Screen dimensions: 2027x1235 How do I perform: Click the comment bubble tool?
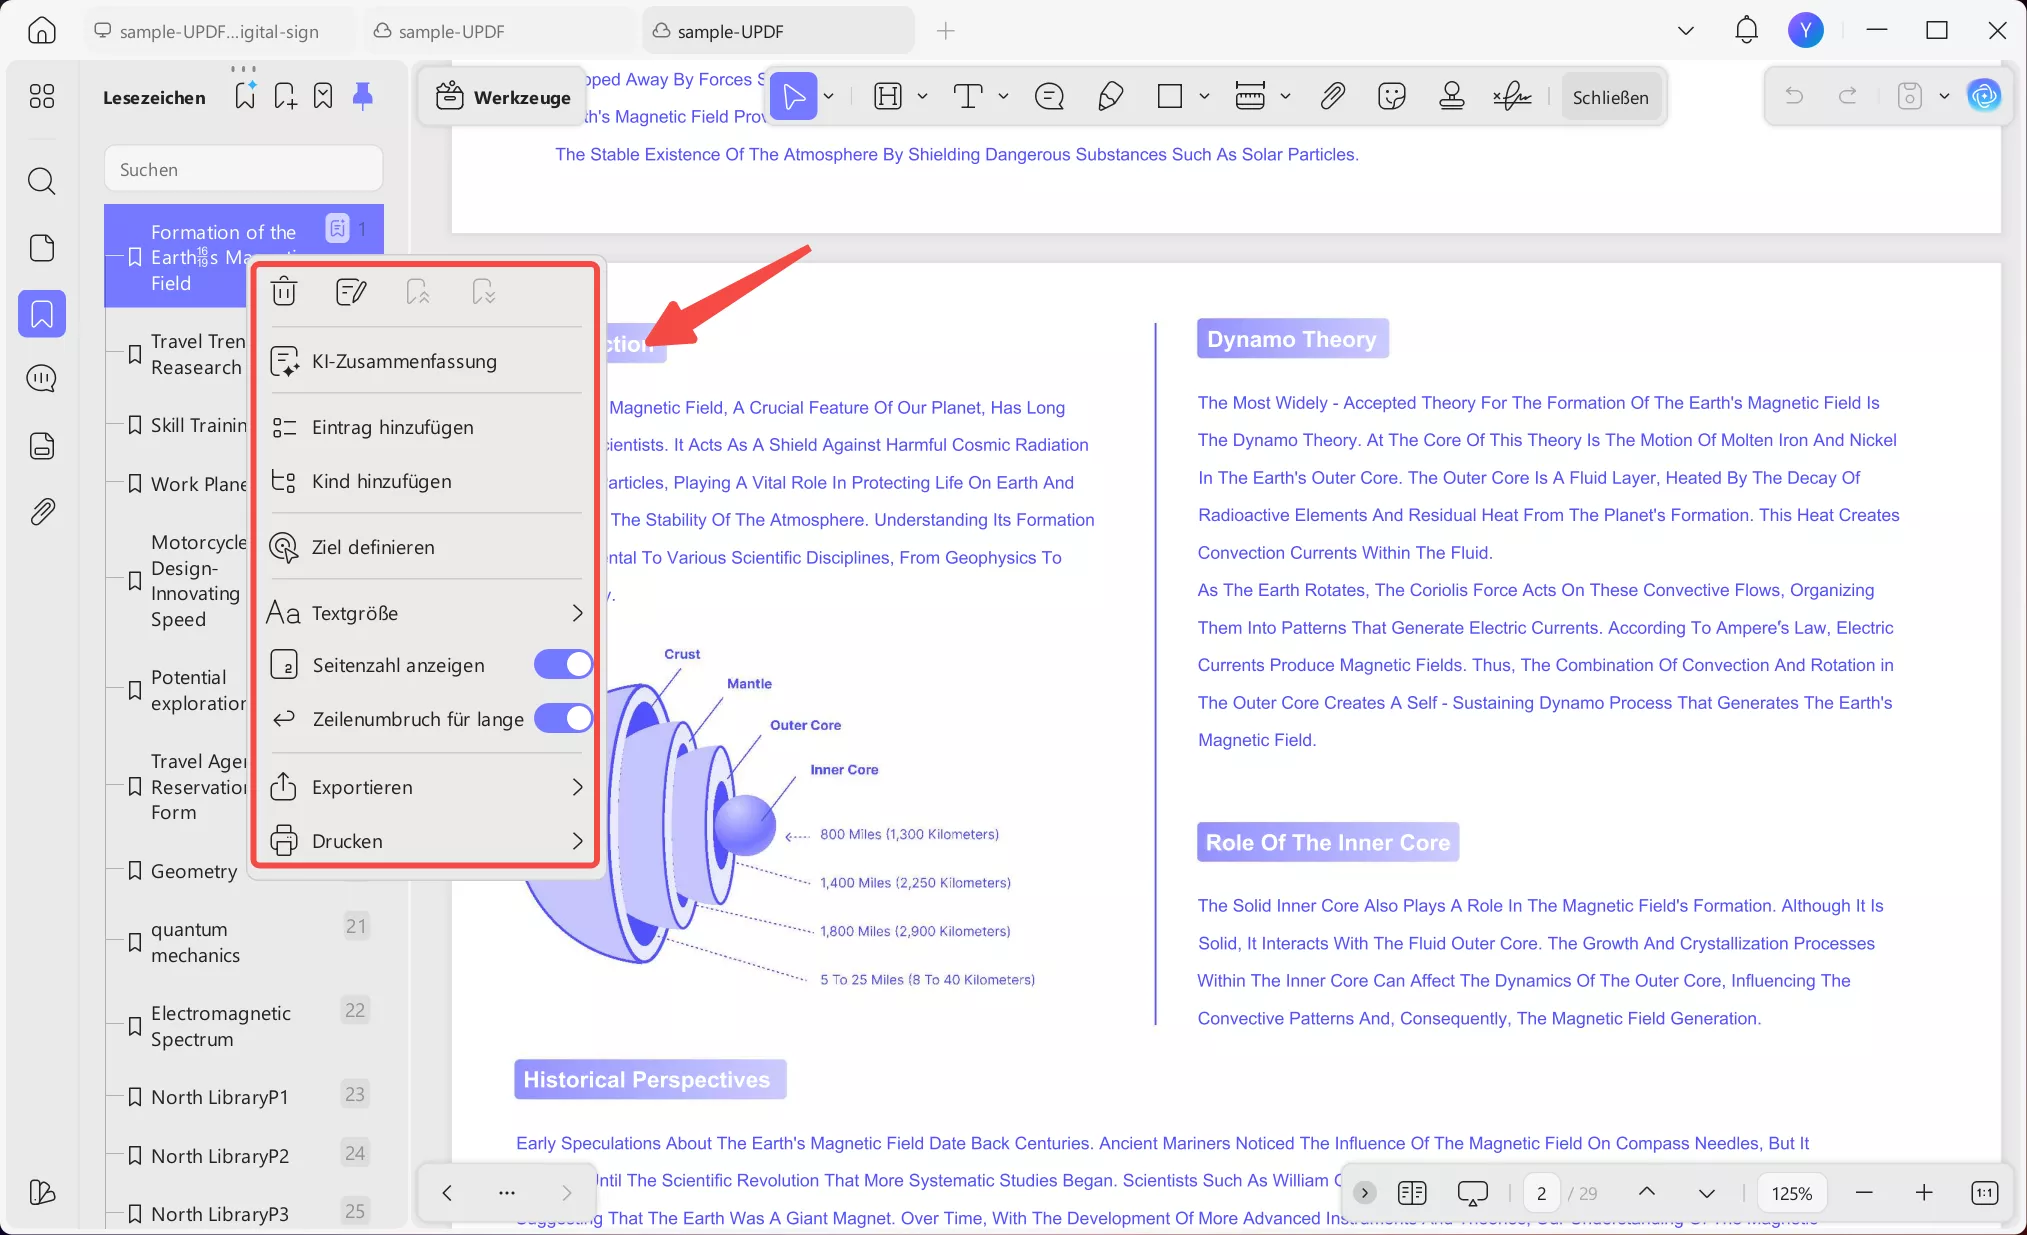tap(1049, 96)
